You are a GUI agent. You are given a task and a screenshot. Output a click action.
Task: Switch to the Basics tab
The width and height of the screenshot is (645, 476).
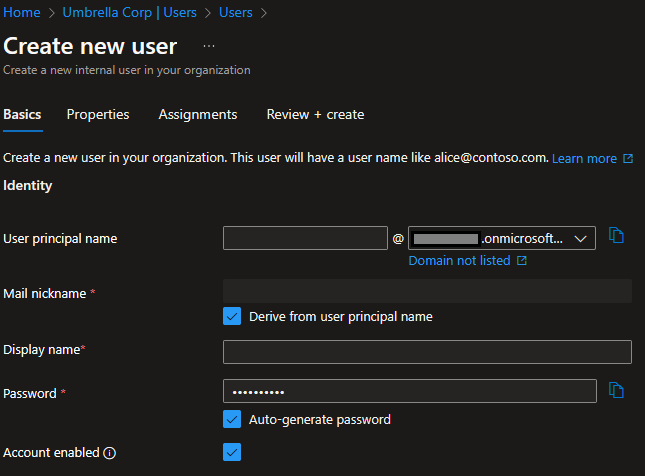click(22, 114)
